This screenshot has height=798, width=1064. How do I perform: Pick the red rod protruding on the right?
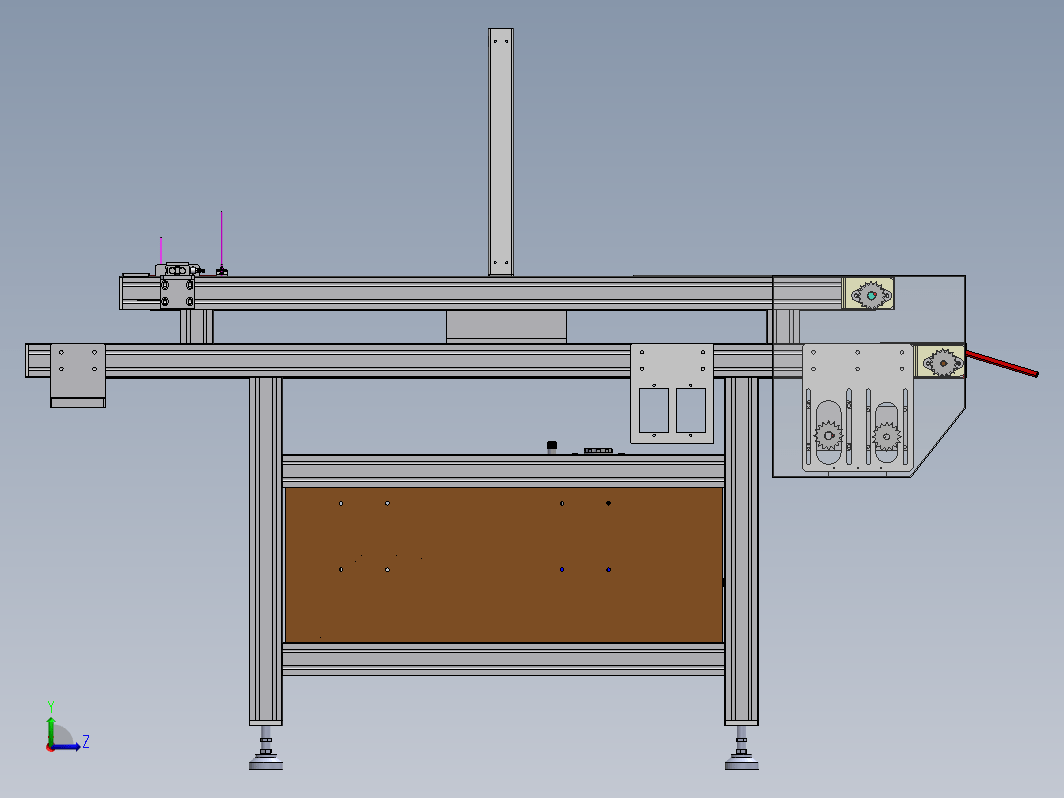click(1002, 363)
